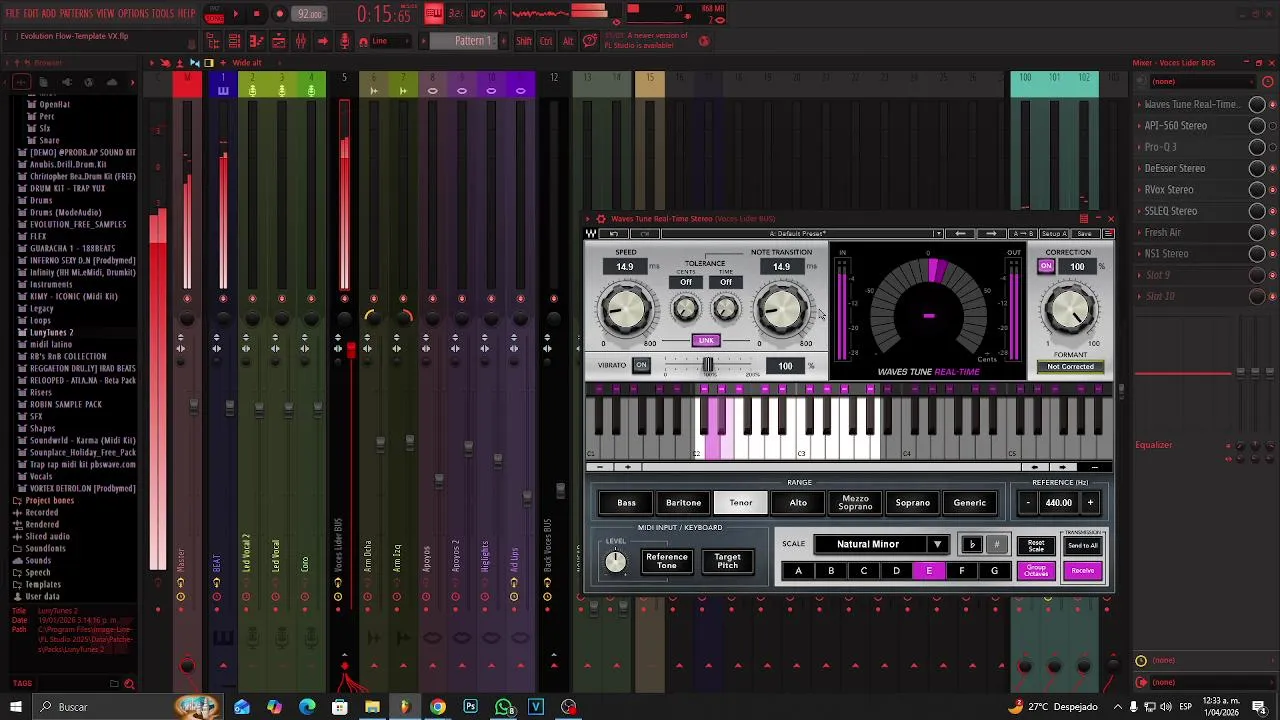Open the Natural Minor scale dropdown

881,545
